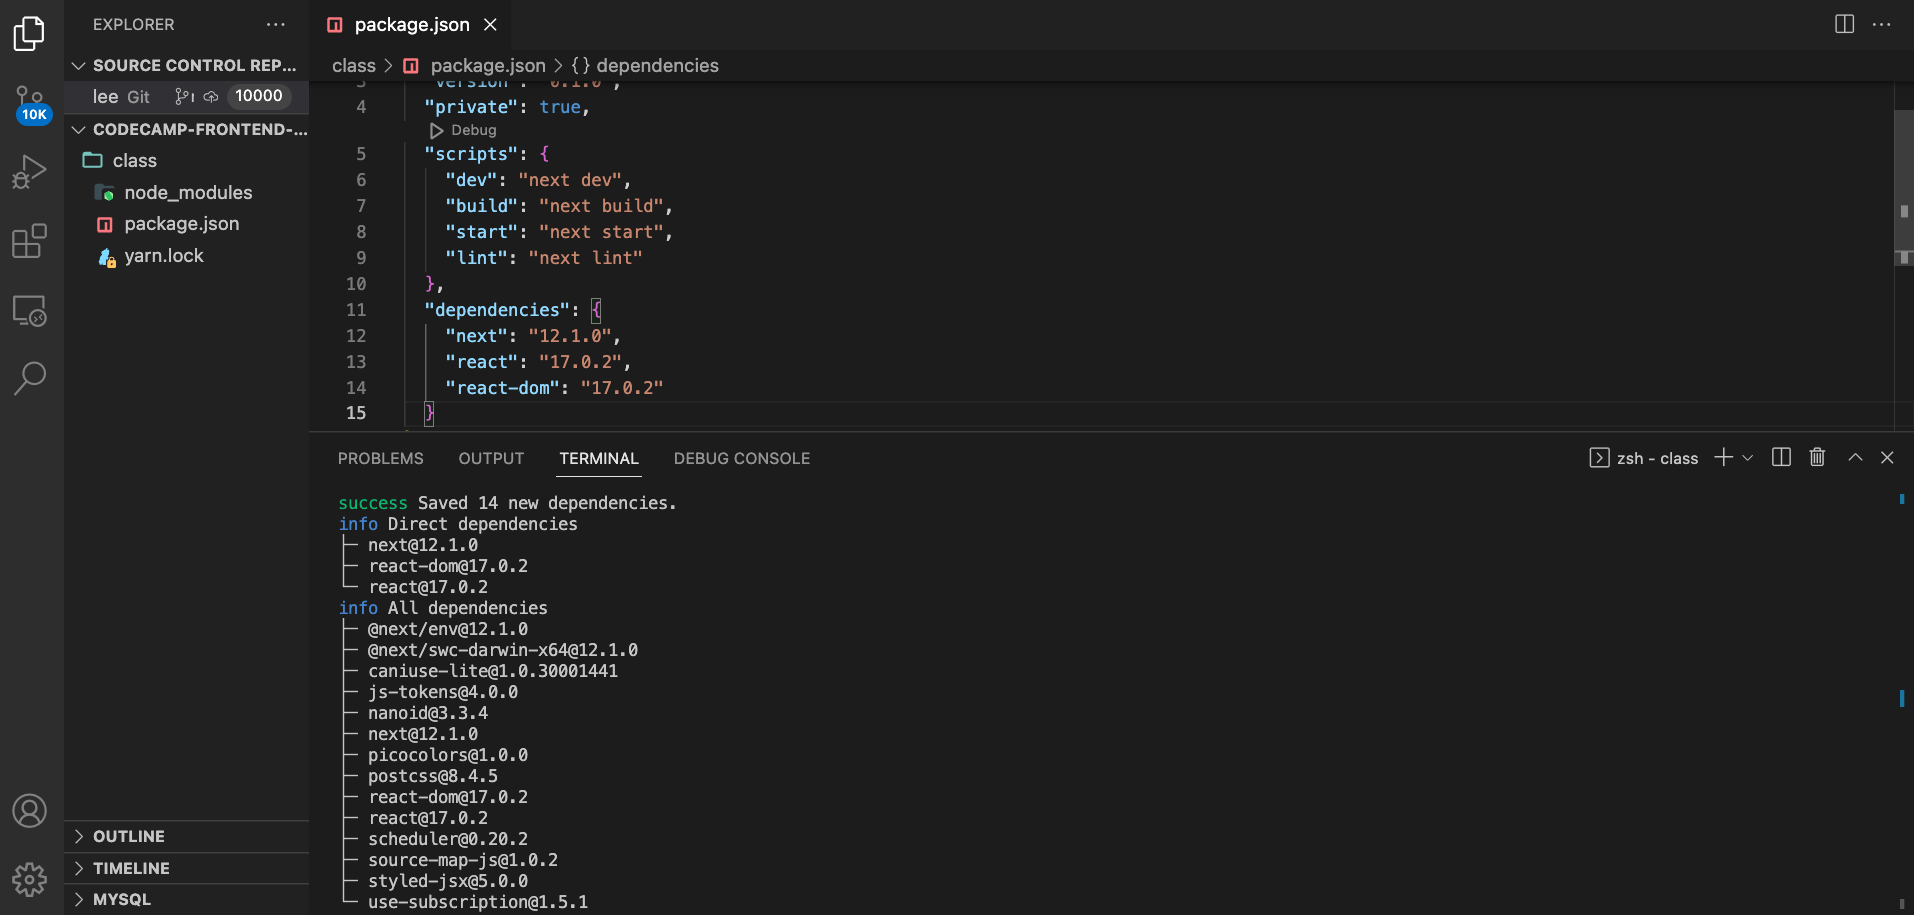
Task: Close the bottom panel
Action: pos(1887,457)
